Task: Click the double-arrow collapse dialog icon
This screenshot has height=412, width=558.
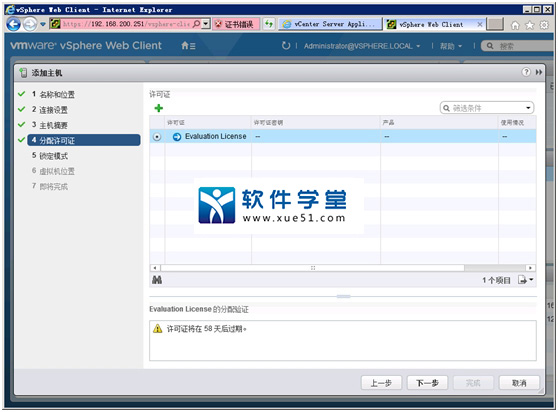Action: click(539, 72)
